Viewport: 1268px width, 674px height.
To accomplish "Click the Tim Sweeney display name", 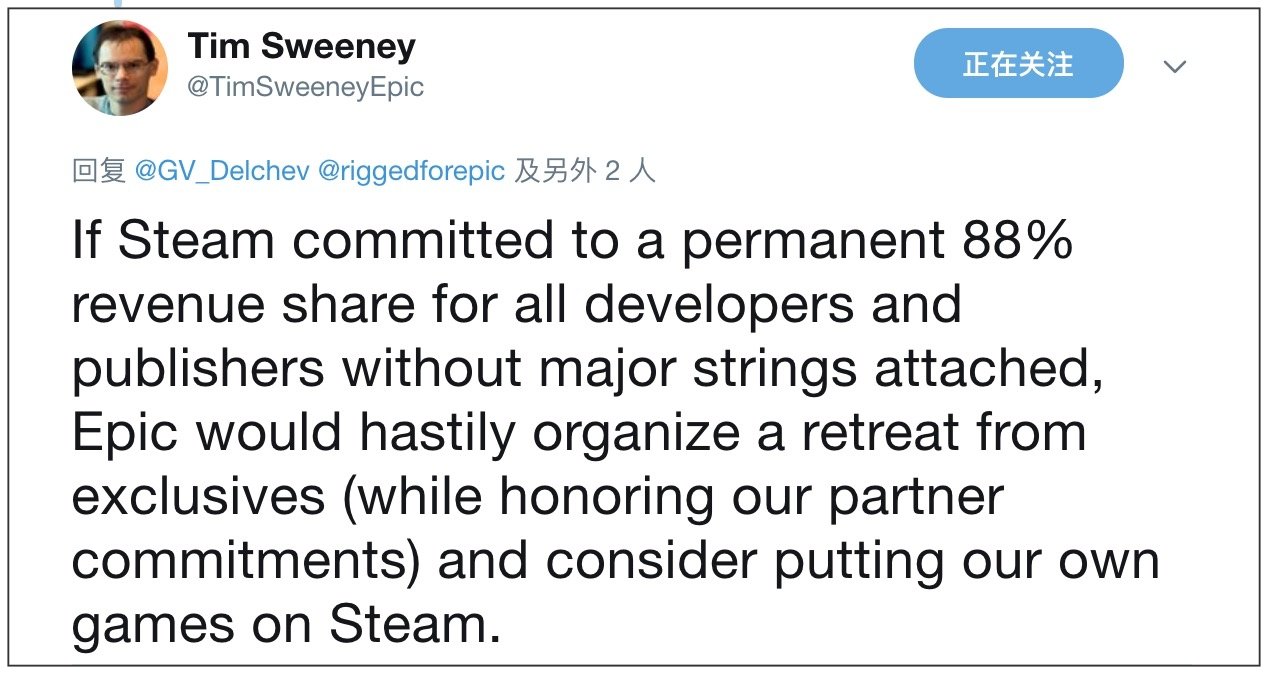I will pyautogui.click(x=301, y=46).
